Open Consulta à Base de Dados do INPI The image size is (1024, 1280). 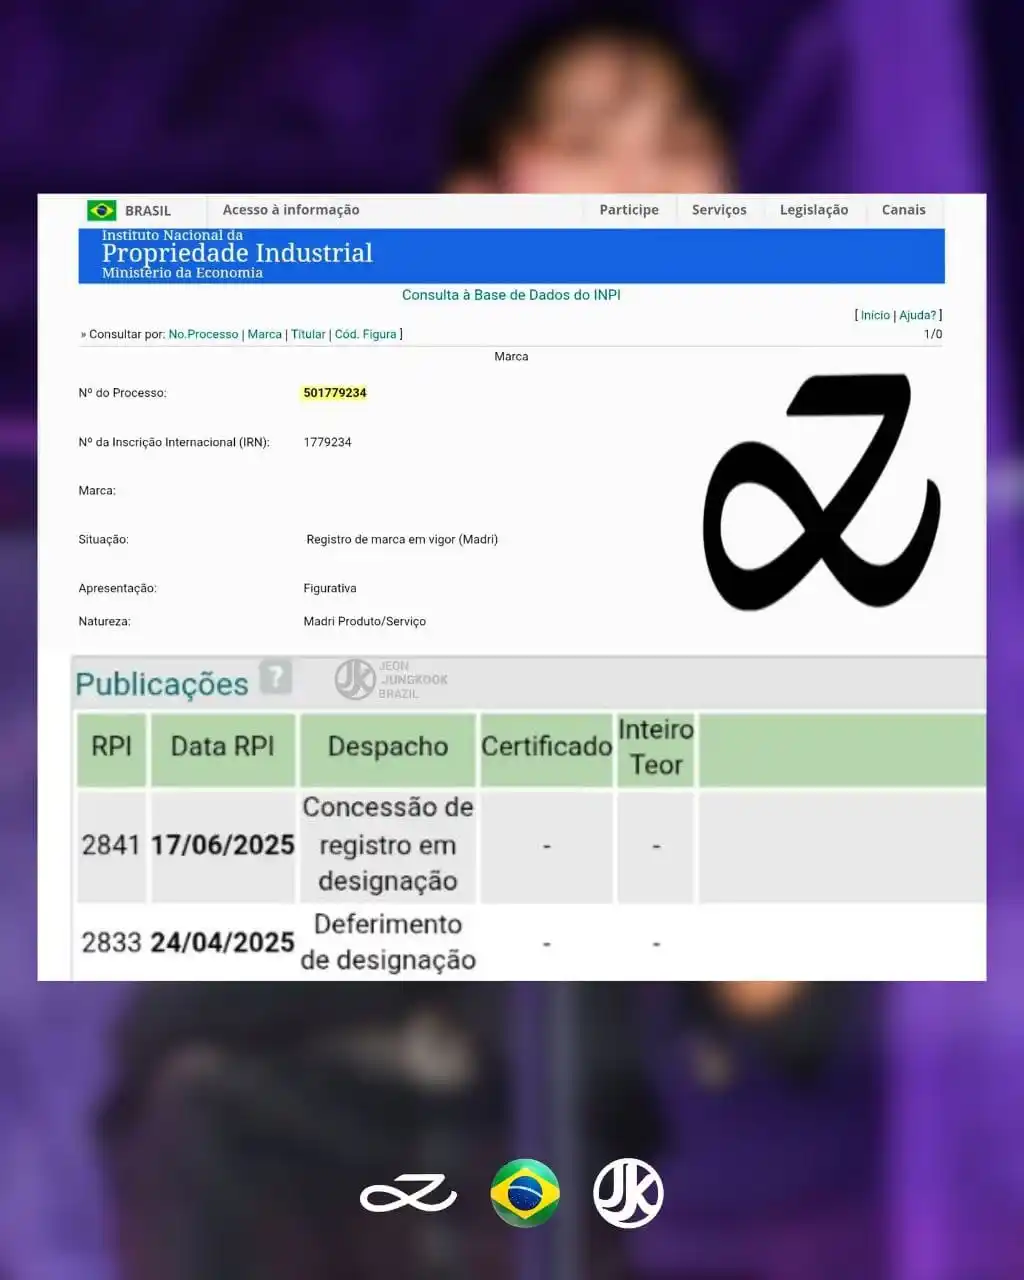coord(511,295)
